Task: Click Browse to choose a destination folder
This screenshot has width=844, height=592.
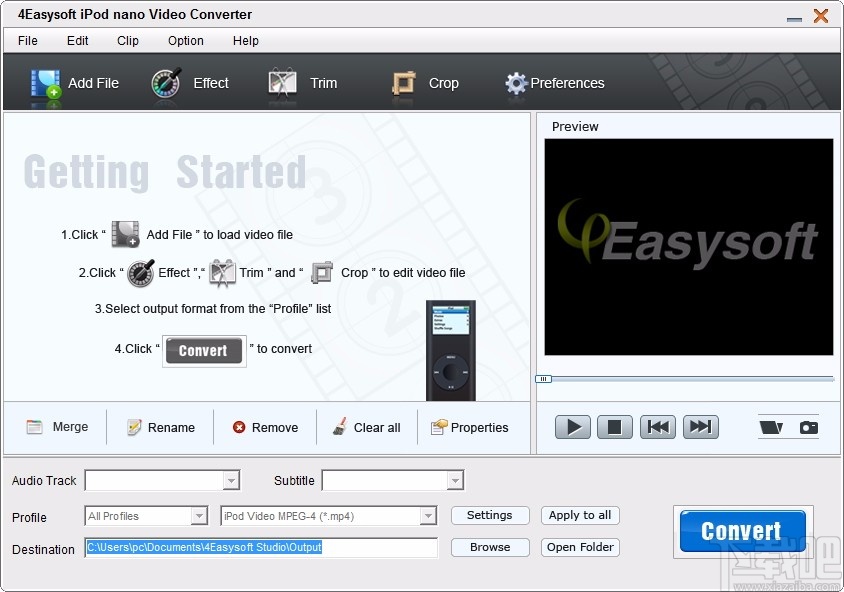Action: [489, 547]
